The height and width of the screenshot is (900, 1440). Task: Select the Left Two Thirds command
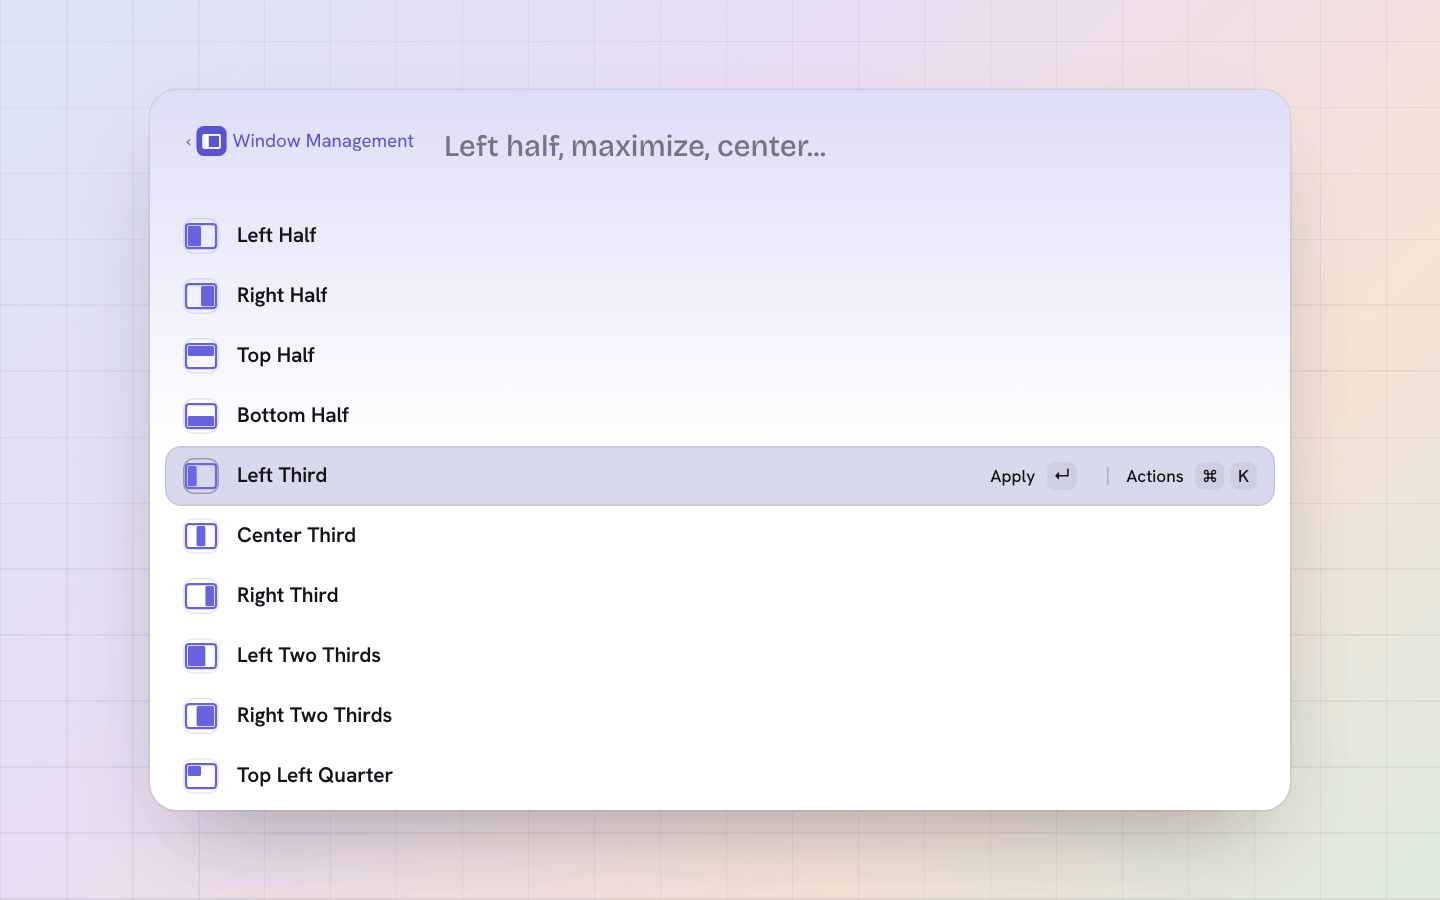click(x=720, y=656)
